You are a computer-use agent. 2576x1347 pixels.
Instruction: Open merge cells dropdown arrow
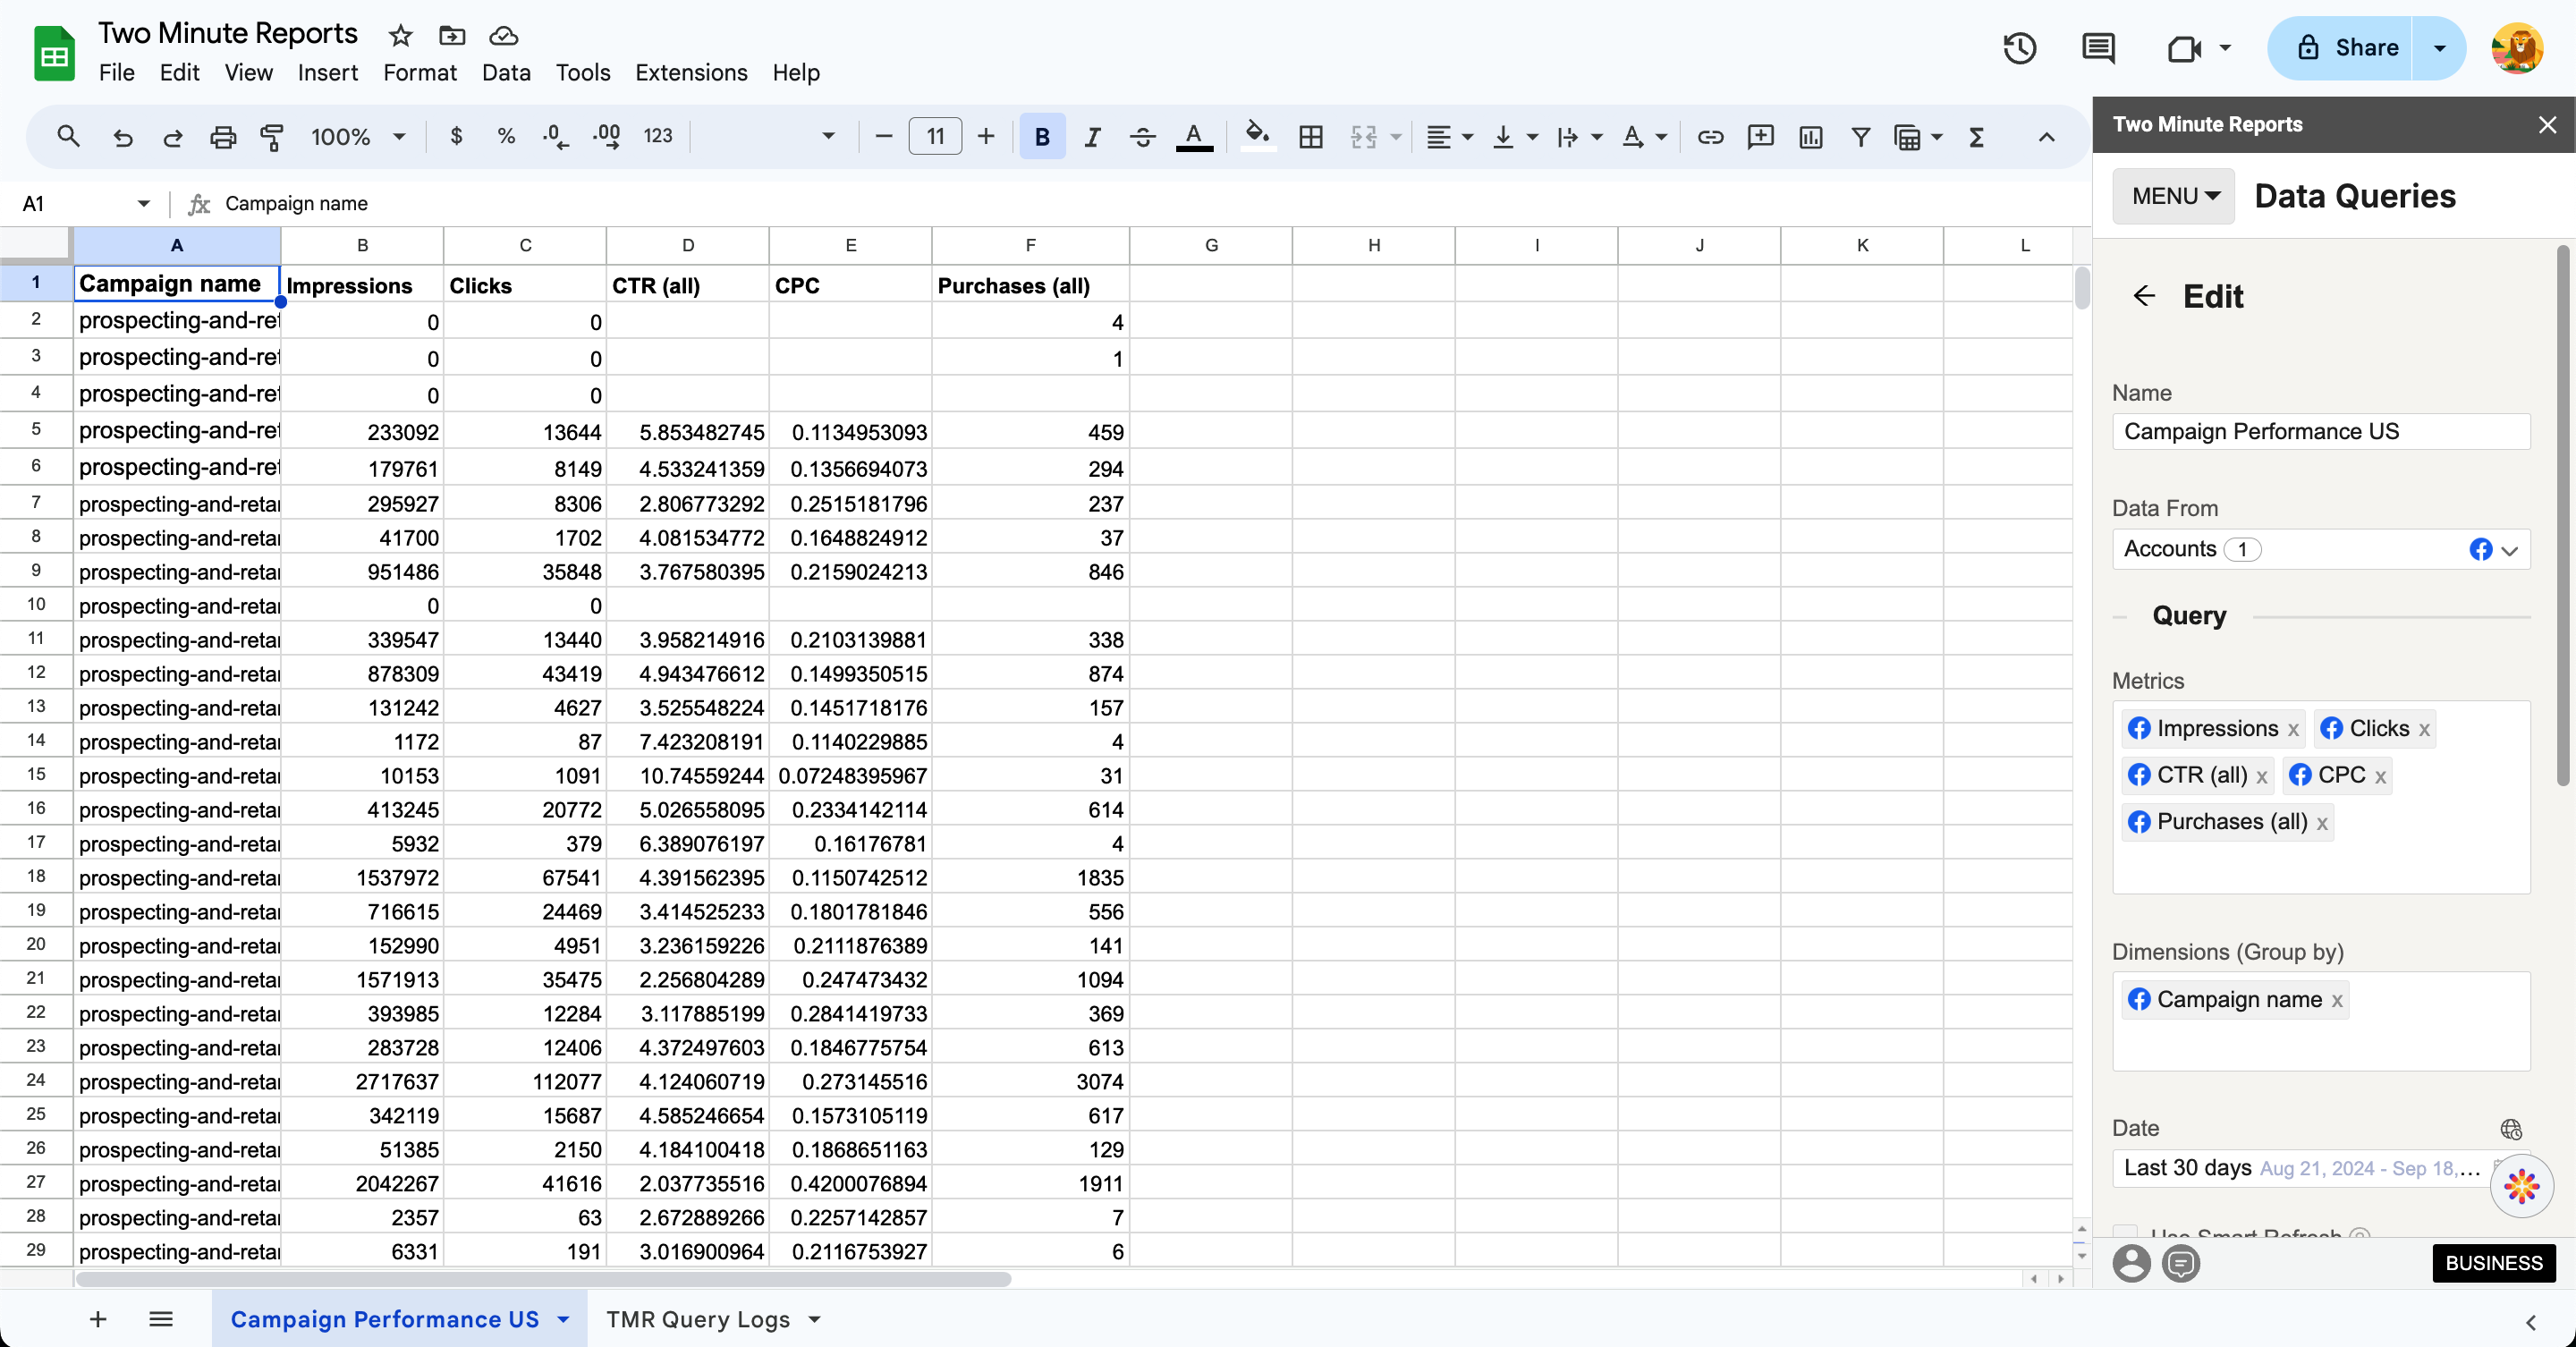1396,137
